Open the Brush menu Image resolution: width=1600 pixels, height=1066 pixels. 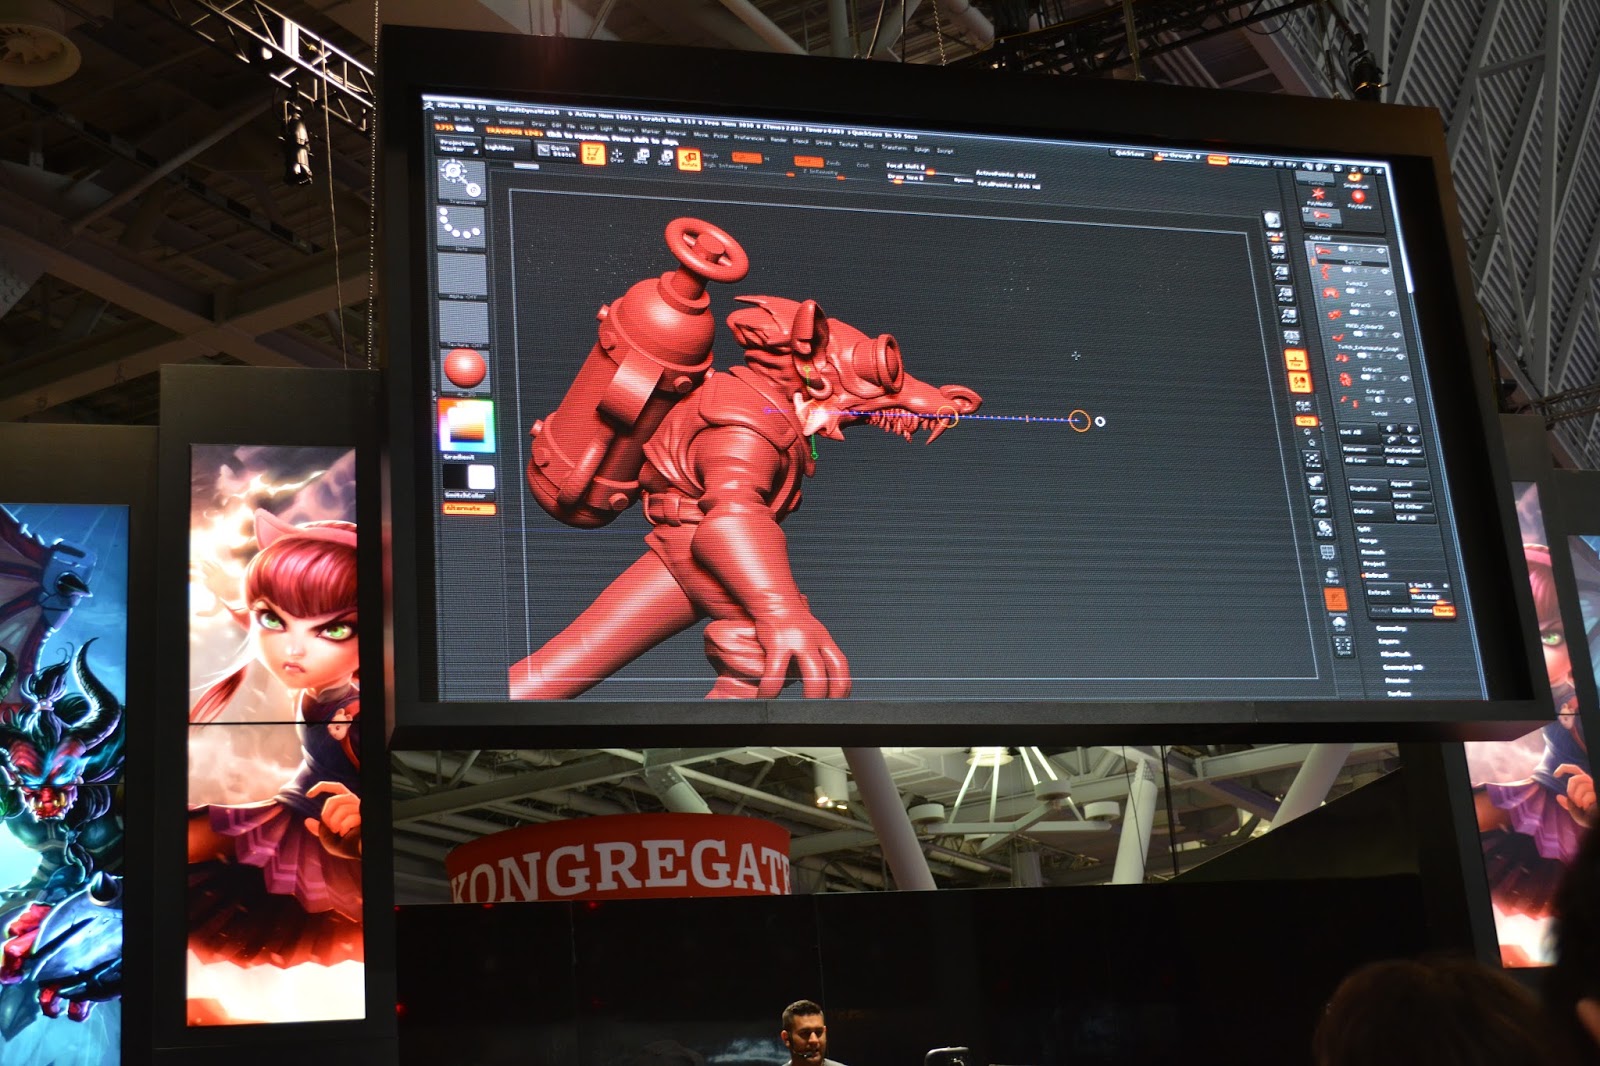point(462,119)
